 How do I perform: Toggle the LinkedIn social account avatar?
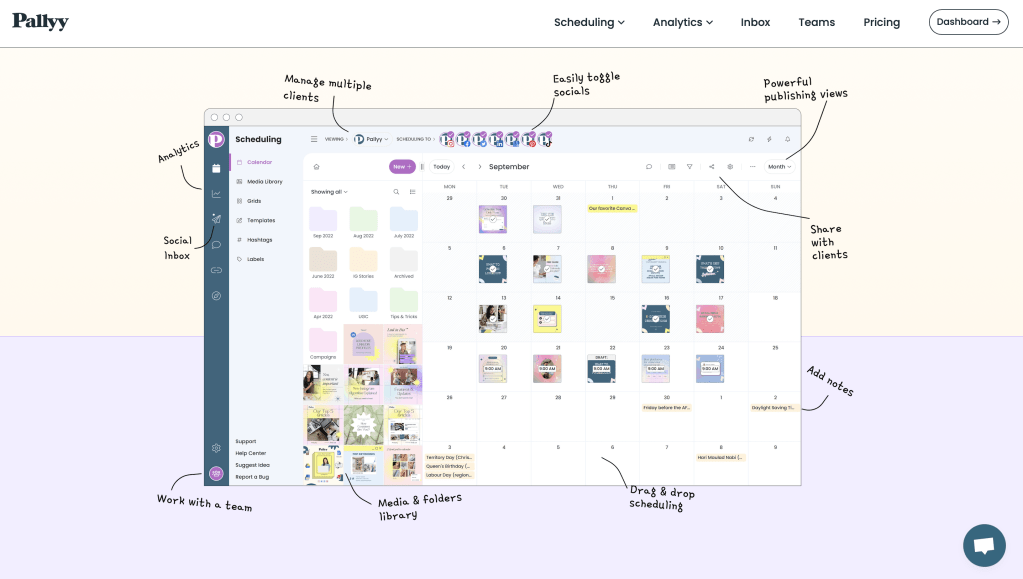(x=496, y=140)
